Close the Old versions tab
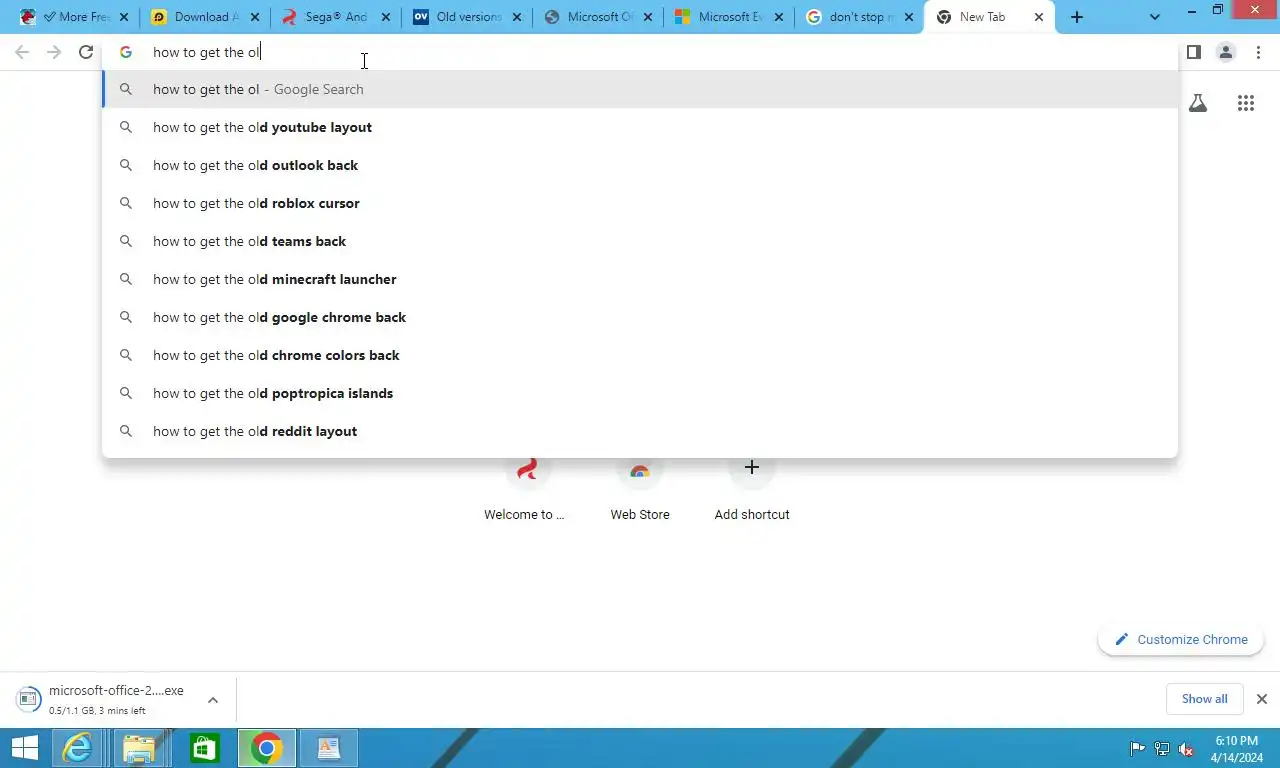This screenshot has height=768, width=1280. 517,17
